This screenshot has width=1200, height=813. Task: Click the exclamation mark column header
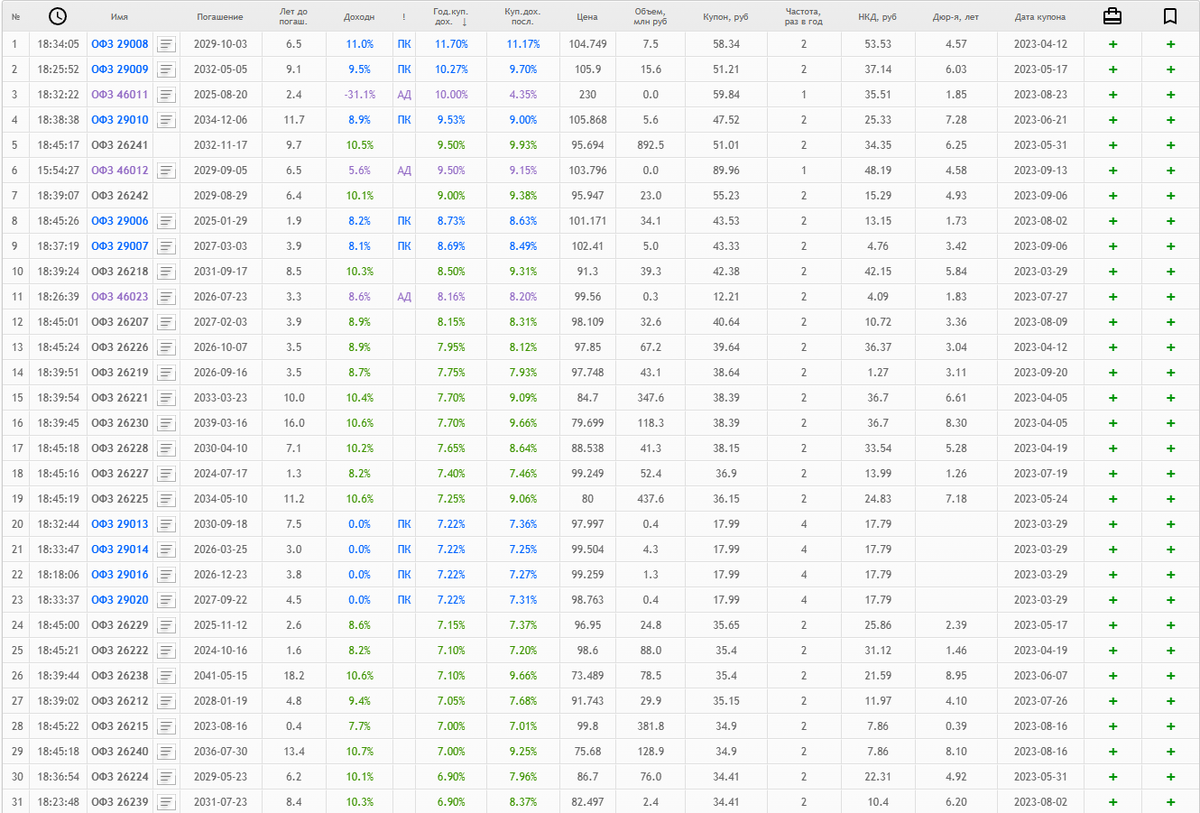[x=403, y=17]
